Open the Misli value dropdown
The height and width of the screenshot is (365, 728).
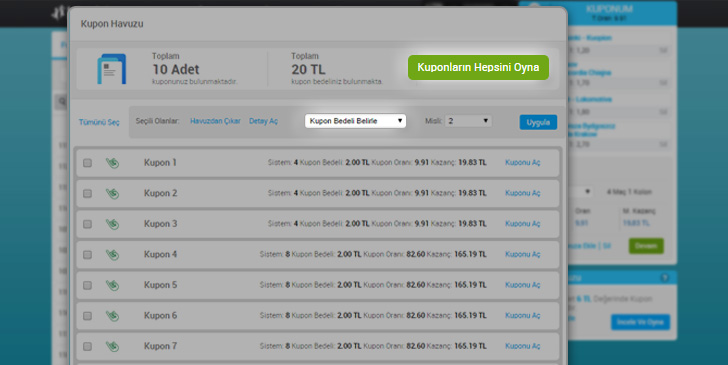tap(468, 121)
